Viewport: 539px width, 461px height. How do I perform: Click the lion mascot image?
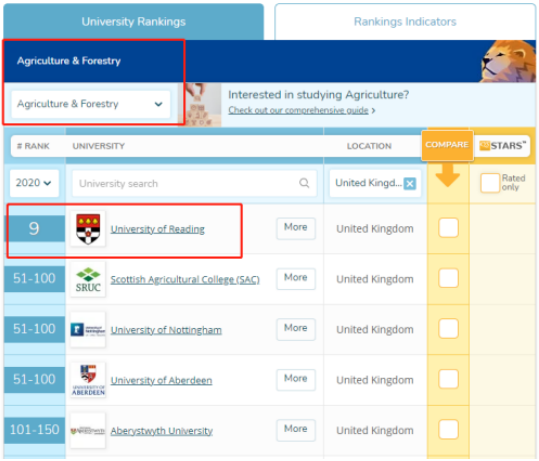tap(508, 61)
